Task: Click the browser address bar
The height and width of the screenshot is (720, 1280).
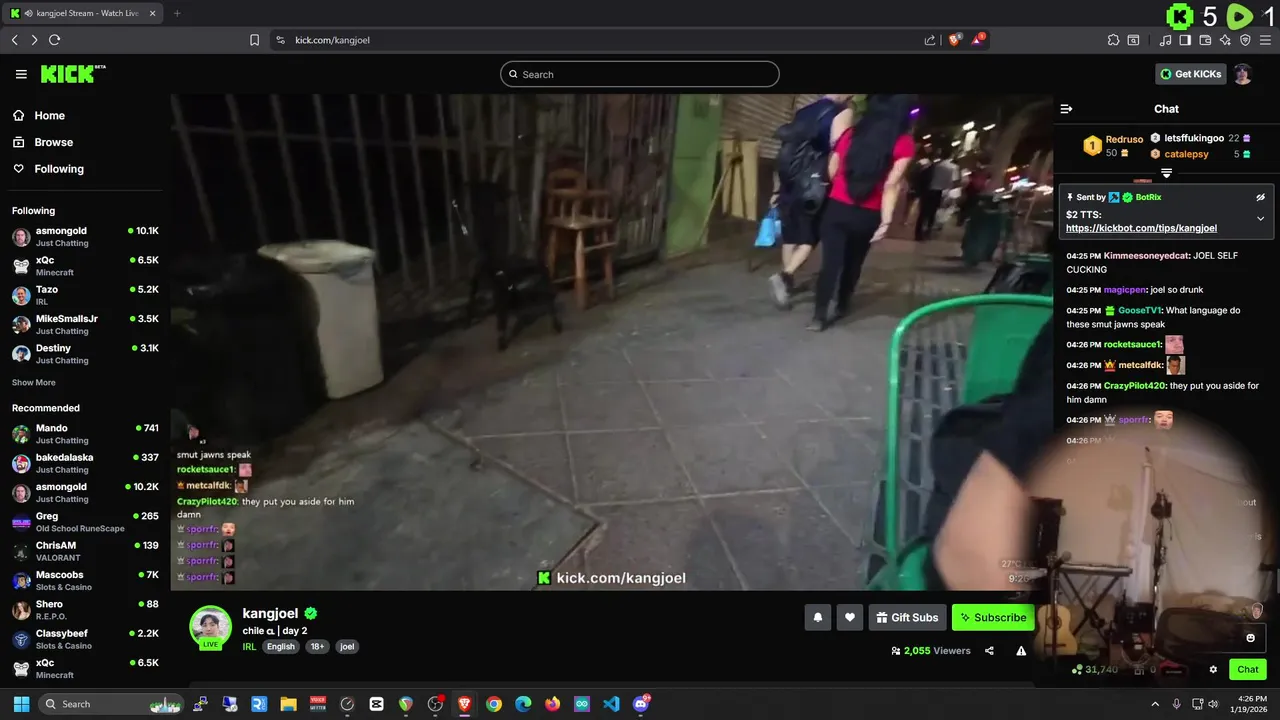Action: [x=600, y=40]
